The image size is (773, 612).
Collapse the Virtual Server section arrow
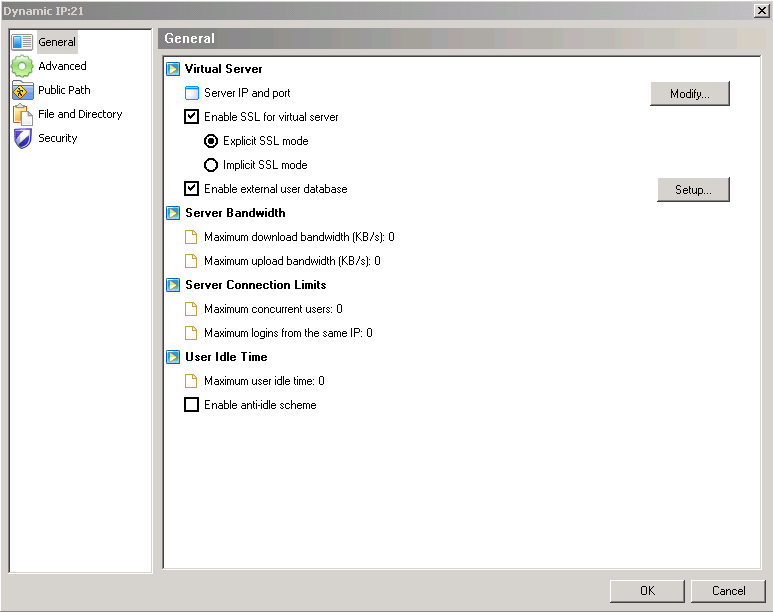[x=173, y=69]
